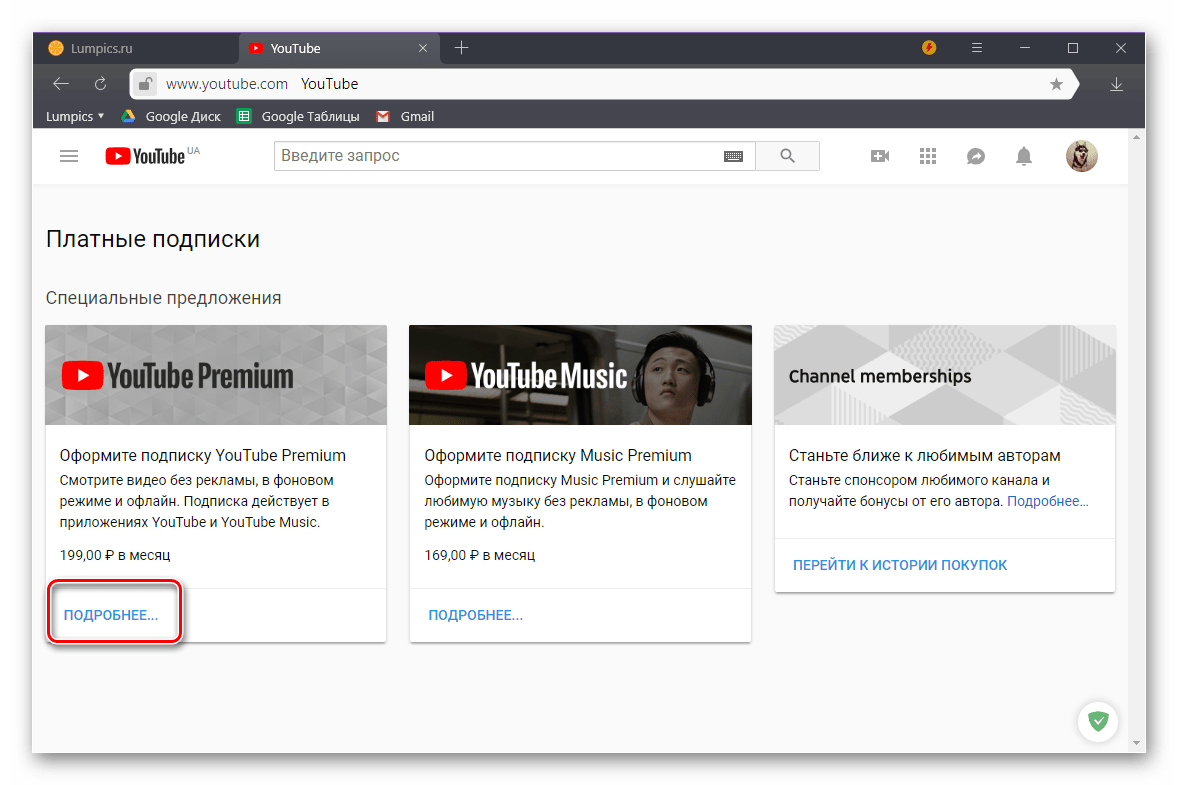Click the 169,00 ₽ в месяц price
Image resolution: width=1178 pixels, height=785 pixels.
479,555
